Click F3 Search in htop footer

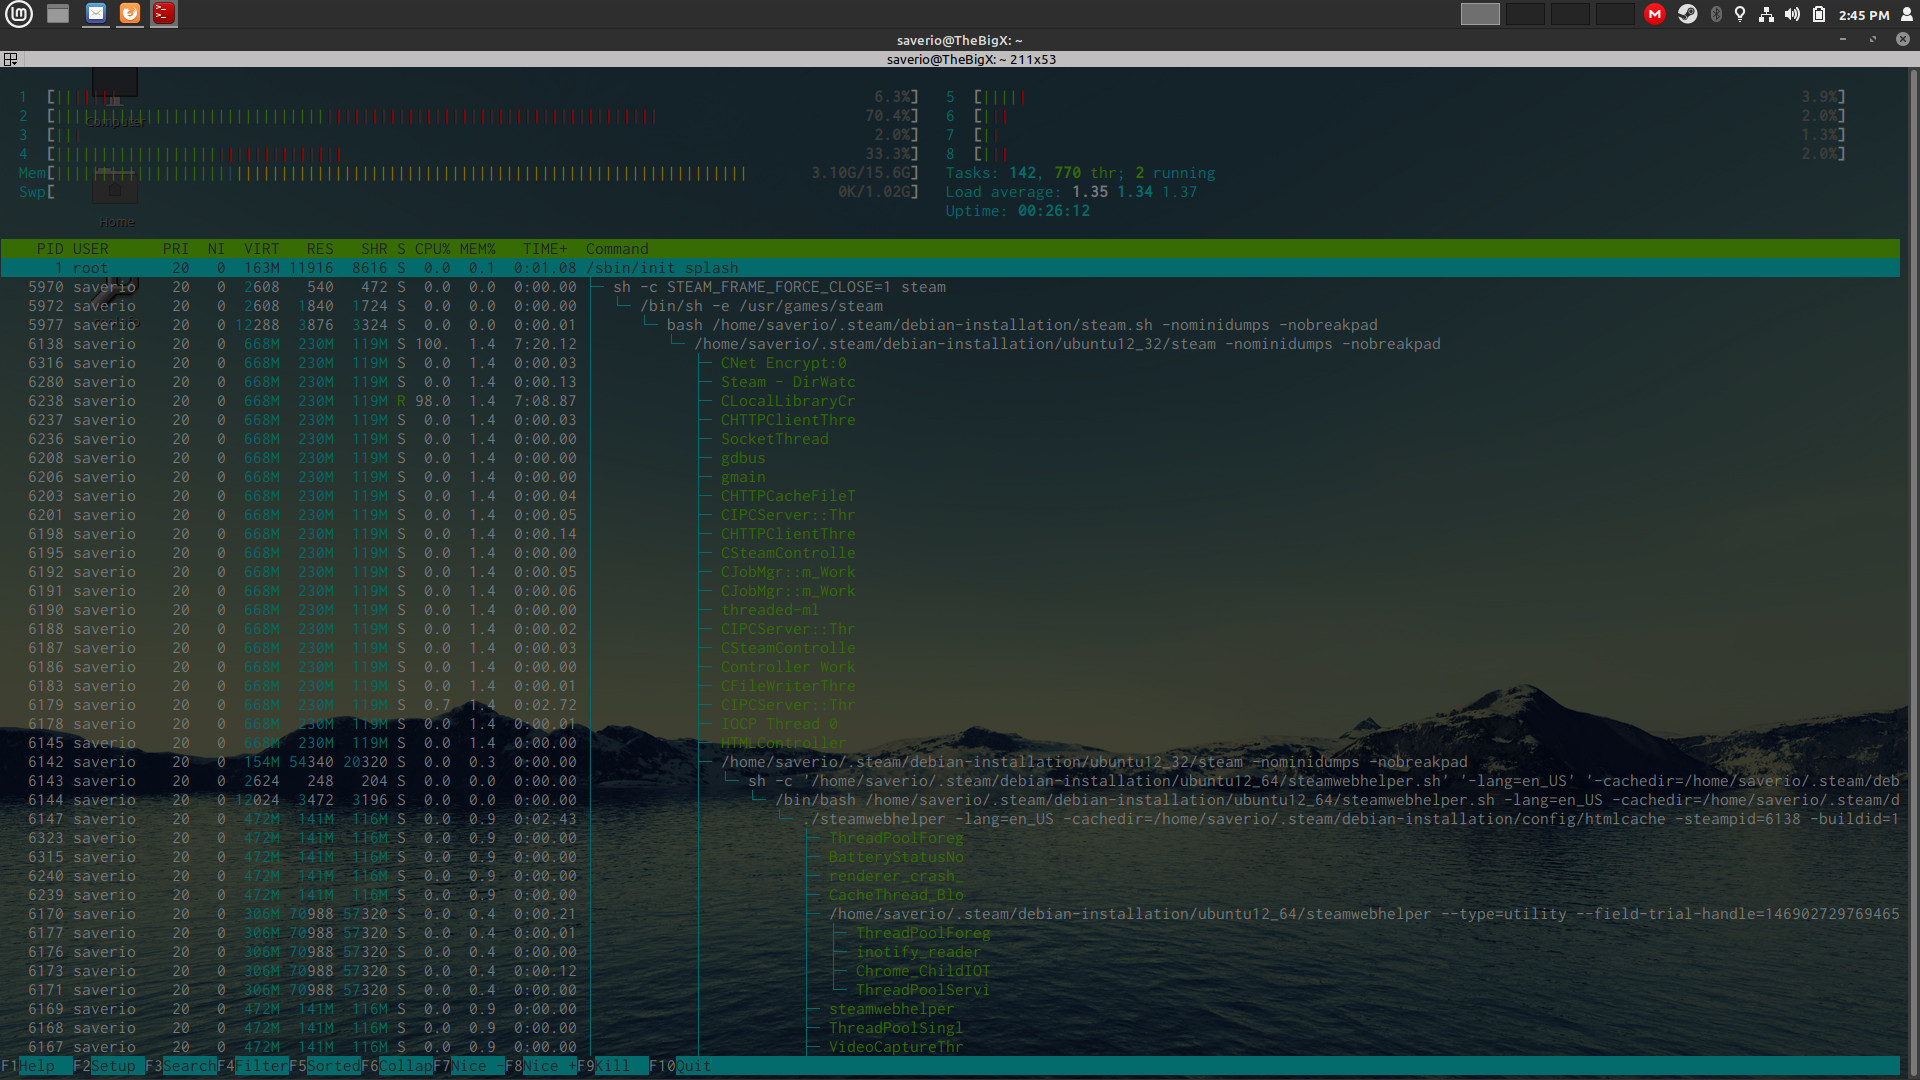pyautogui.click(x=181, y=1066)
